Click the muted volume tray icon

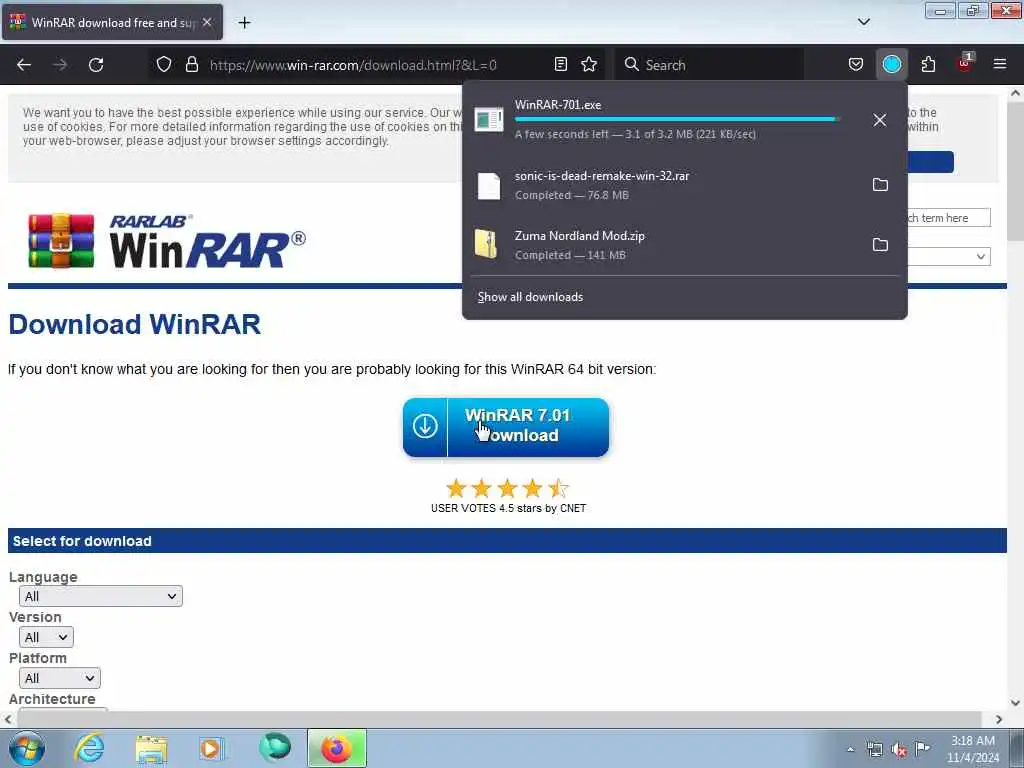point(899,749)
